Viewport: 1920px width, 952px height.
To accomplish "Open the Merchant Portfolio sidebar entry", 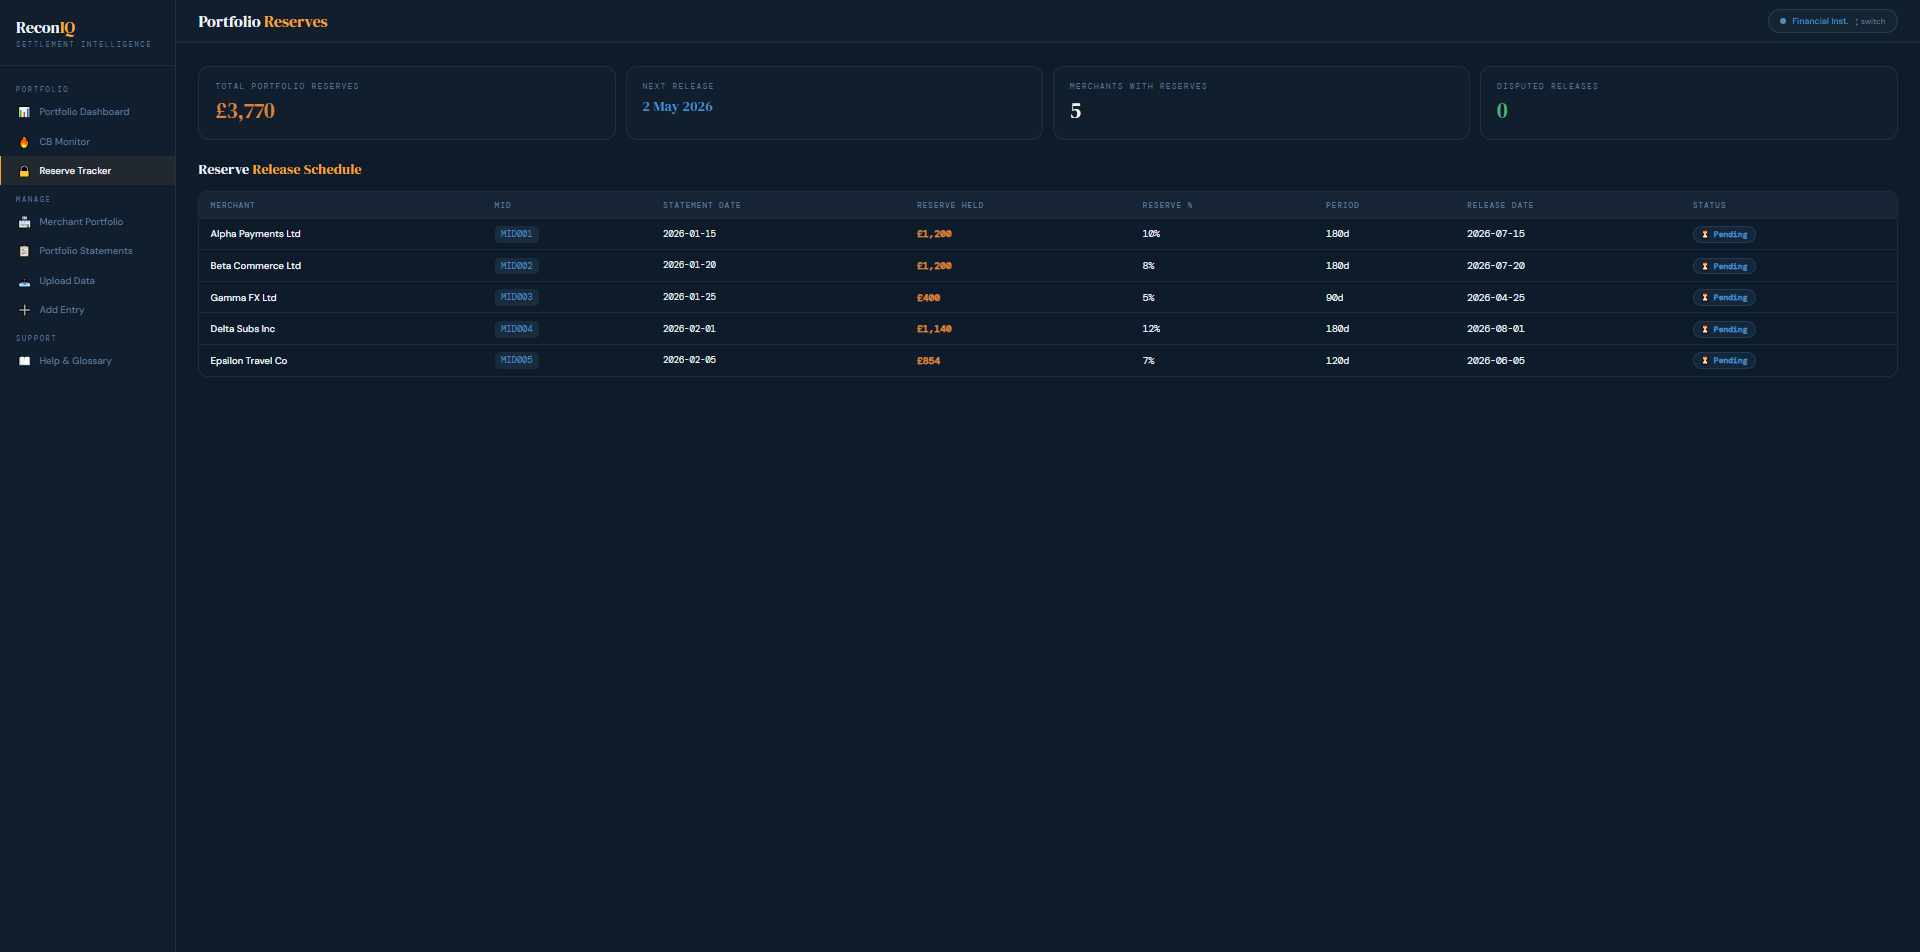I will coord(82,222).
